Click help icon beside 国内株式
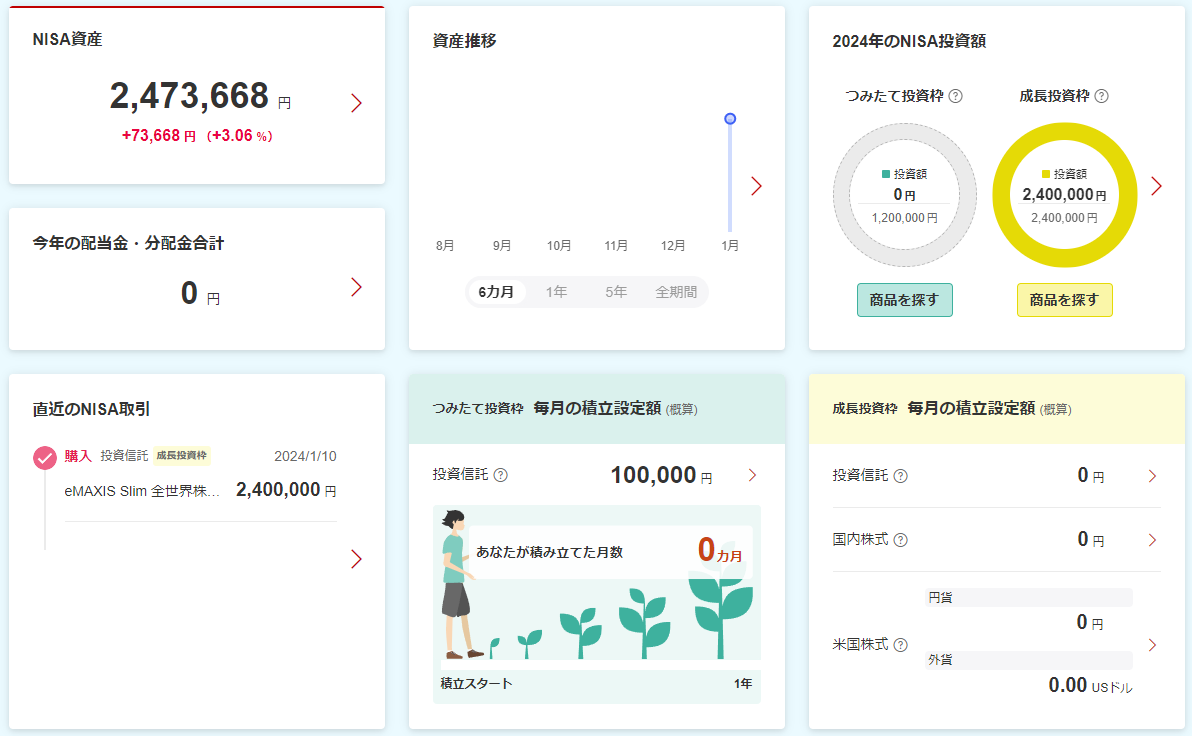 pos(900,540)
